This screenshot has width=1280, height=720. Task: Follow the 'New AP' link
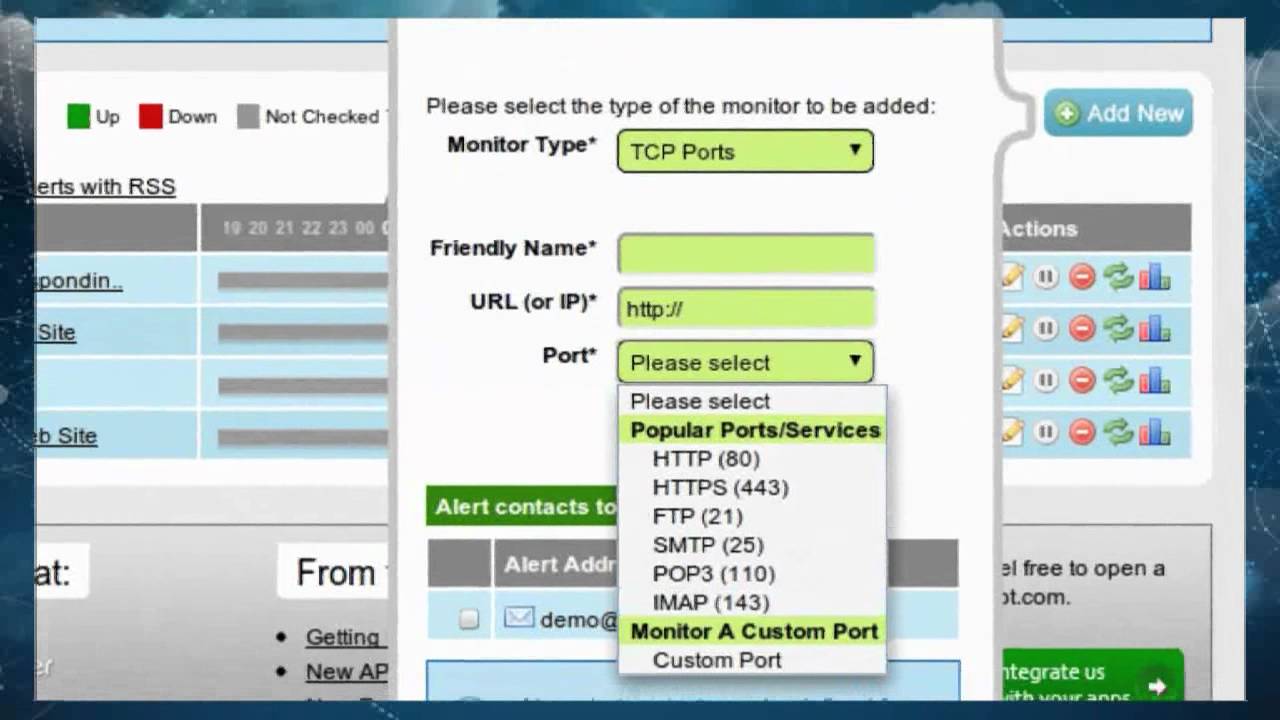(346, 672)
